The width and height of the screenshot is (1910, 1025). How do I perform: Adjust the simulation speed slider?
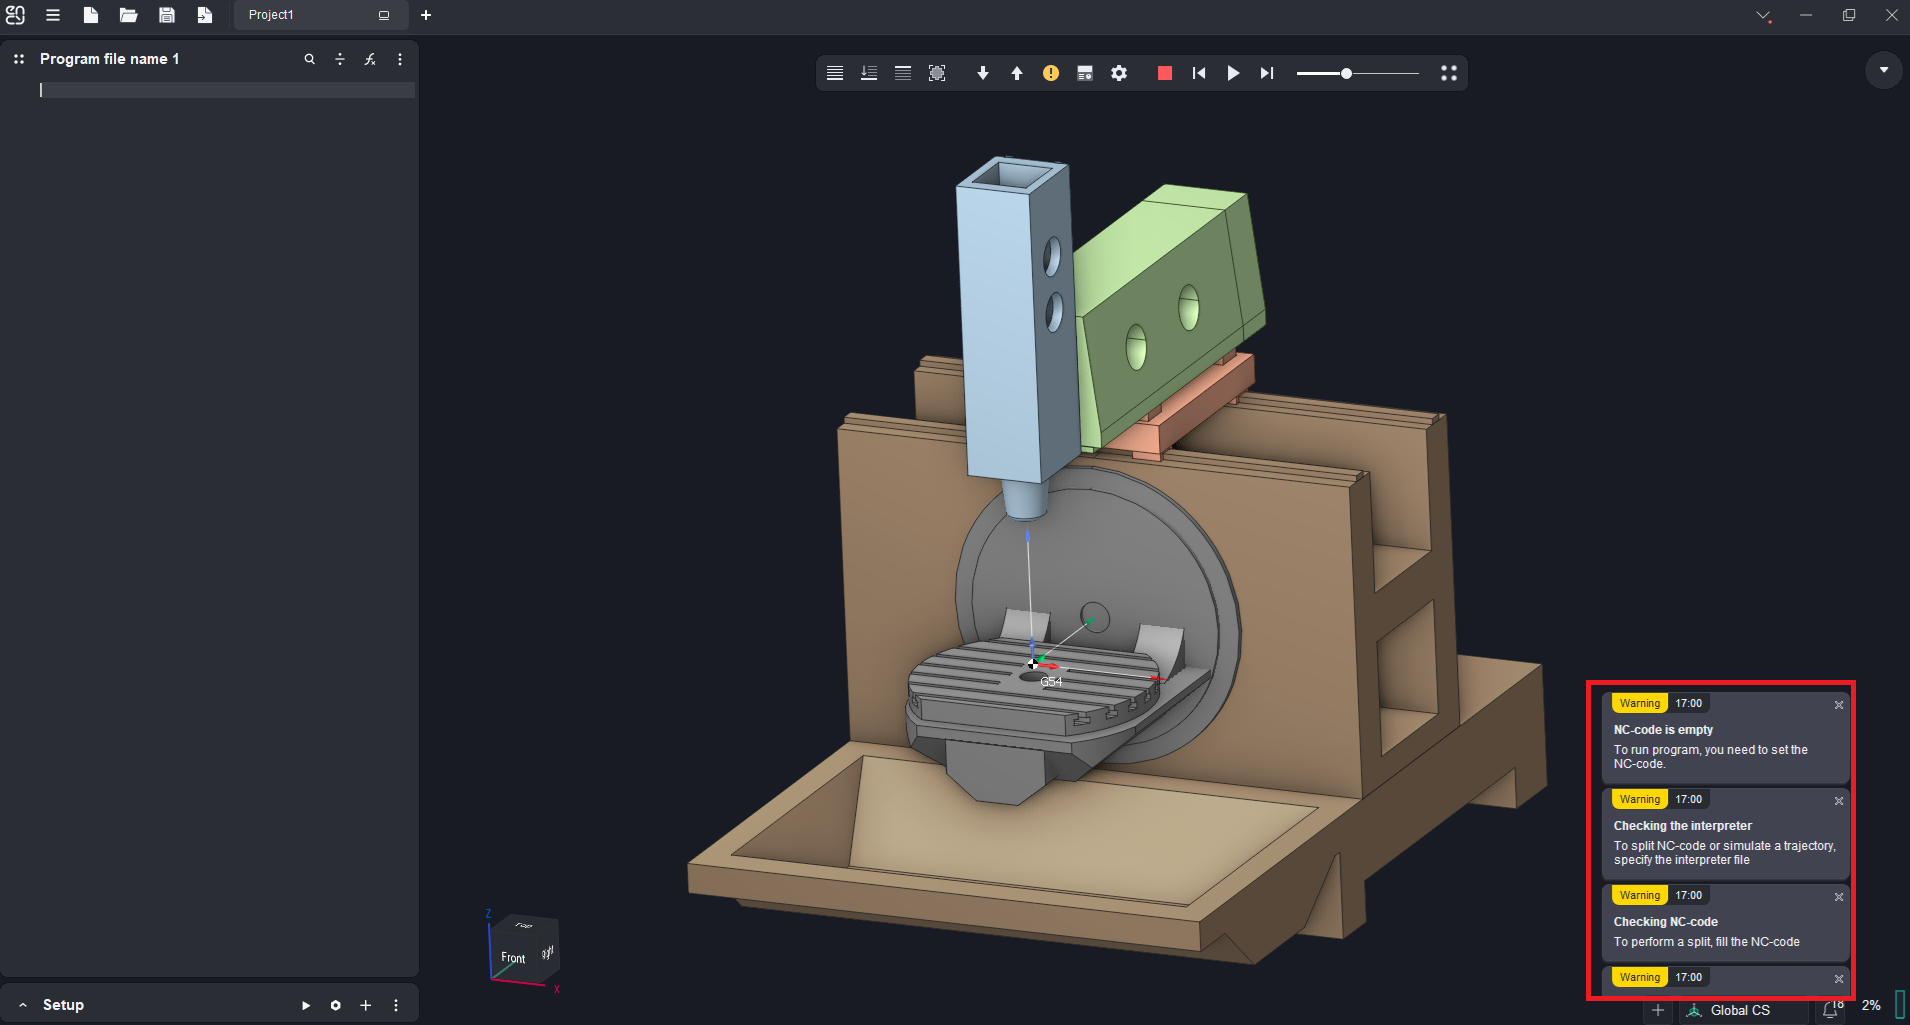pos(1347,73)
